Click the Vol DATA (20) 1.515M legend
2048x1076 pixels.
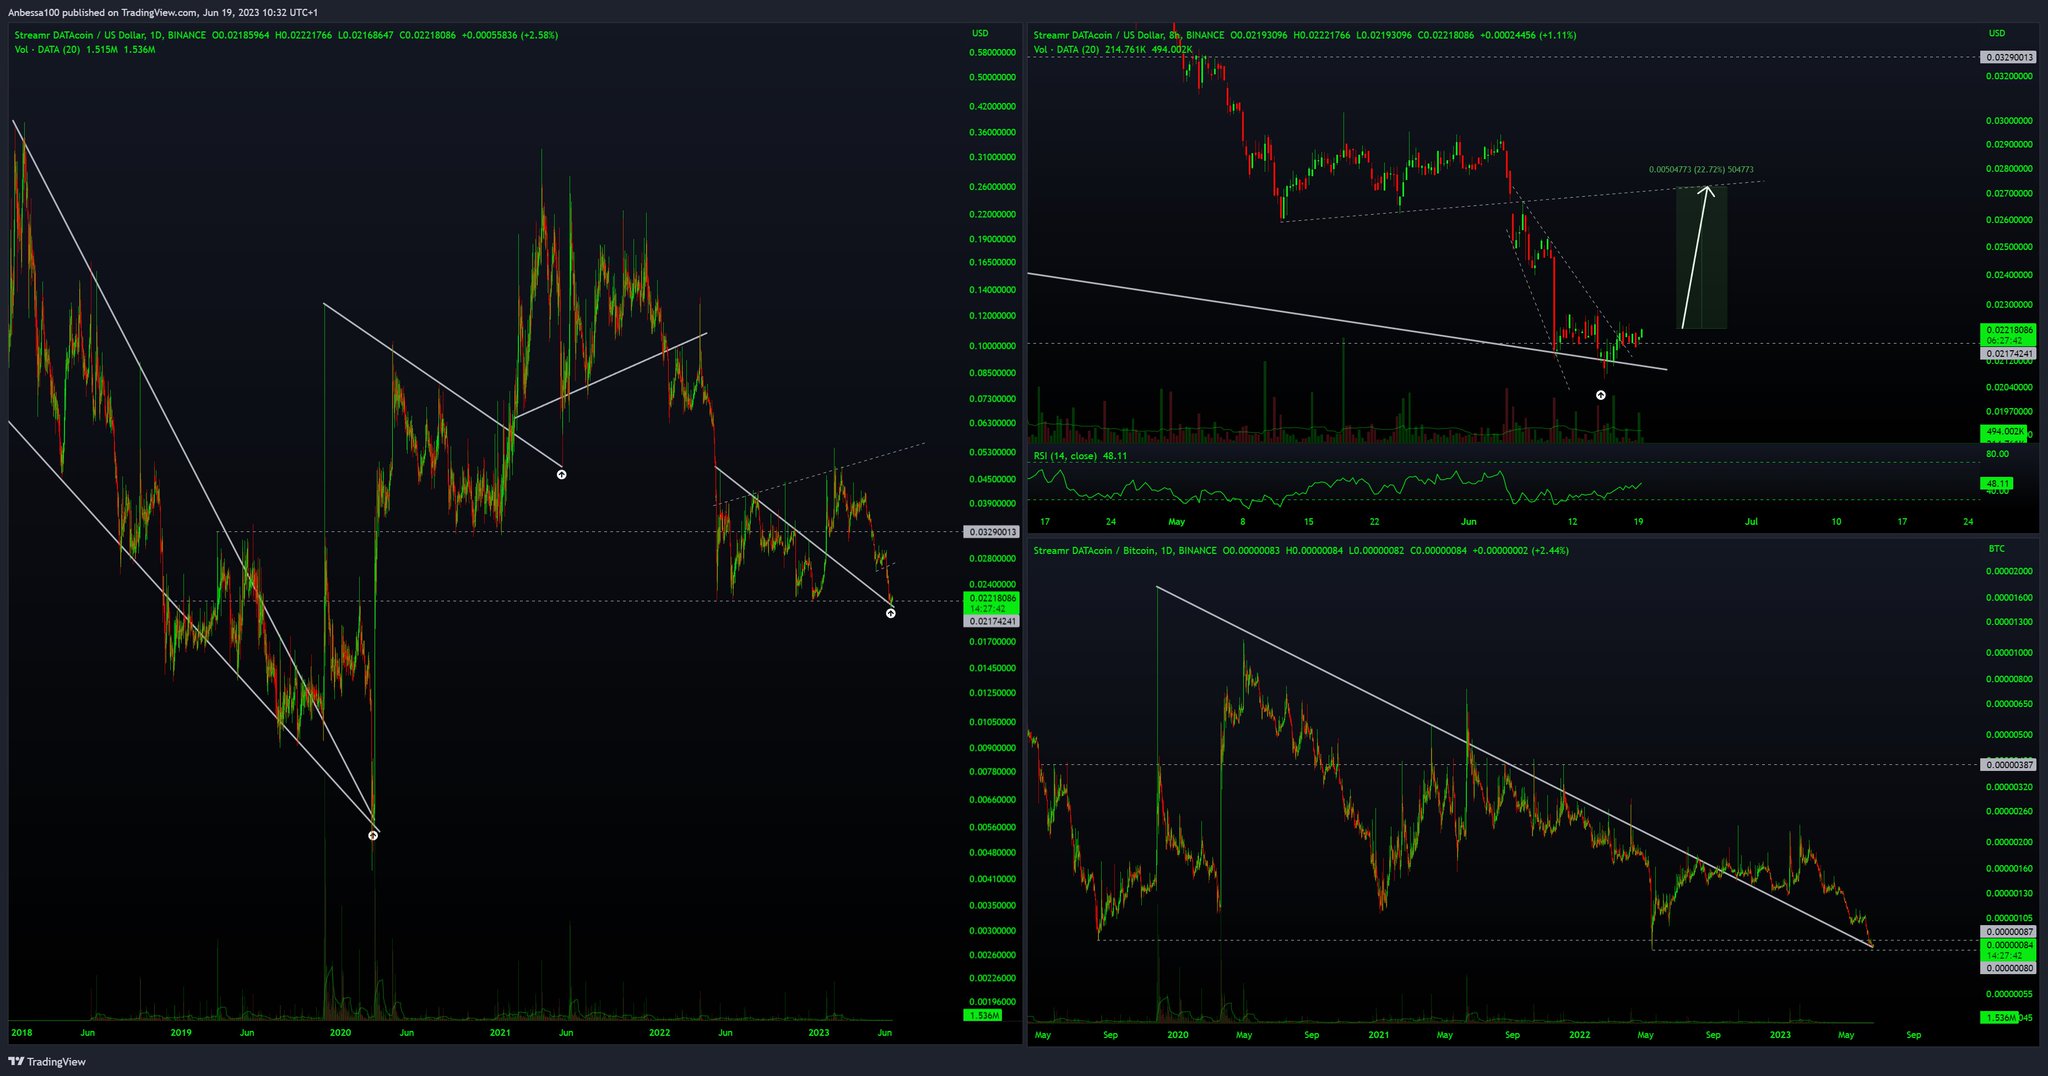pos(85,49)
